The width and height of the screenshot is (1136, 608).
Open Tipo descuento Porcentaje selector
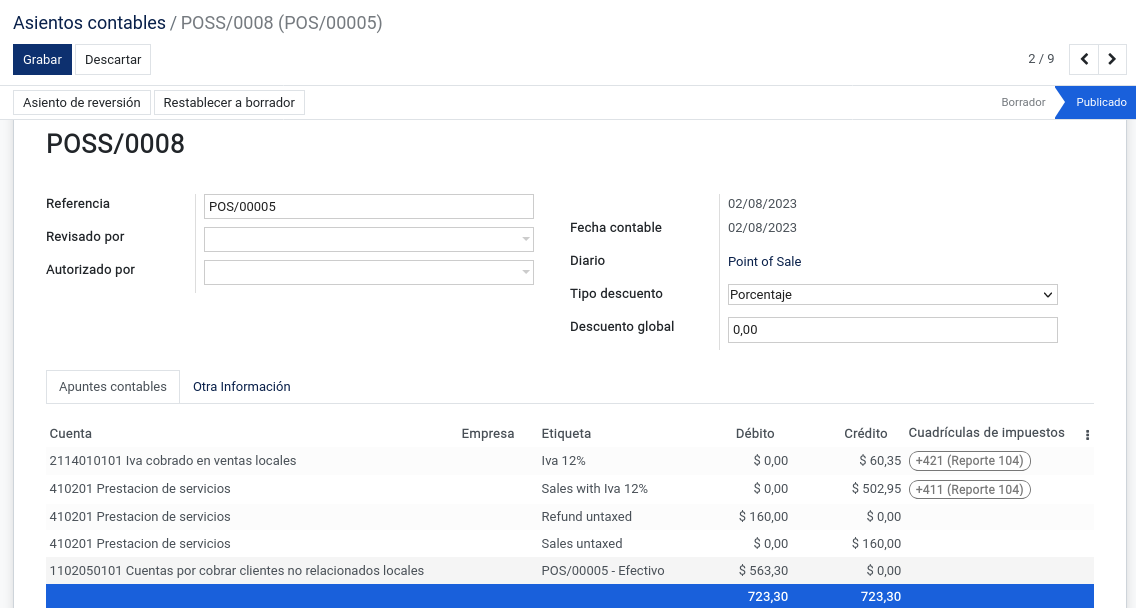[x=893, y=294]
